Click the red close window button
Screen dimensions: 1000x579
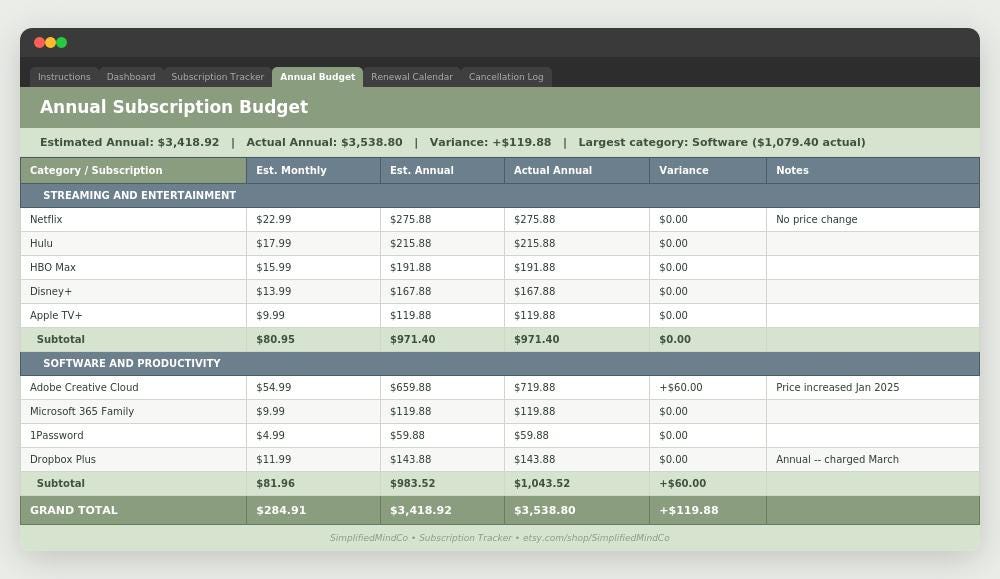pos(39,43)
